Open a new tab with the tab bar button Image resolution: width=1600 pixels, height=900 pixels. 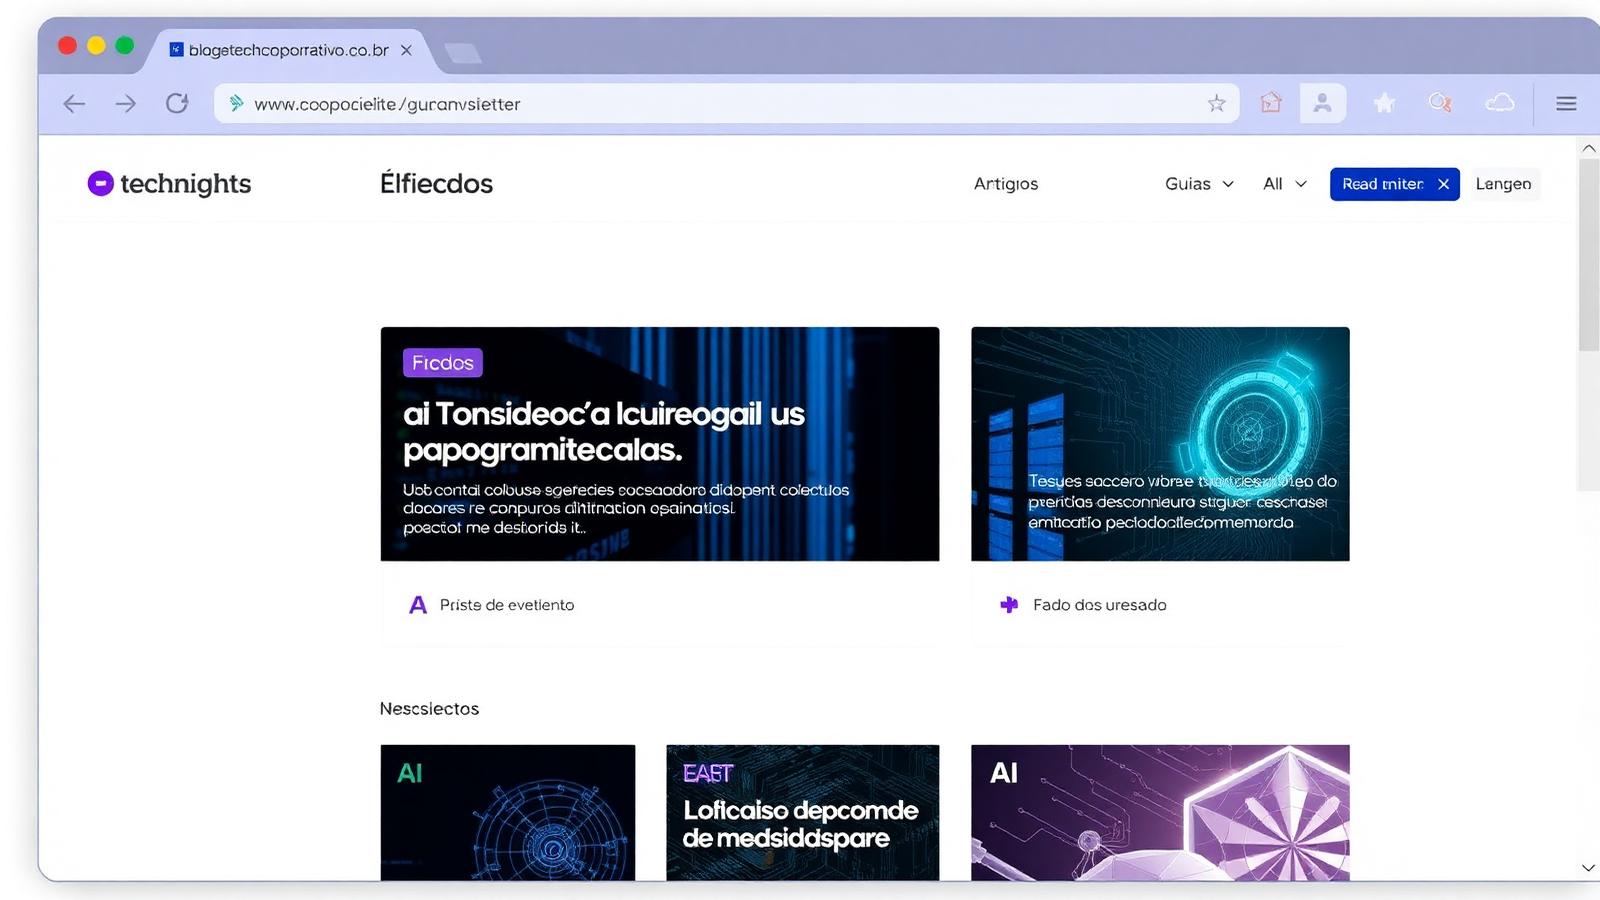click(x=462, y=52)
